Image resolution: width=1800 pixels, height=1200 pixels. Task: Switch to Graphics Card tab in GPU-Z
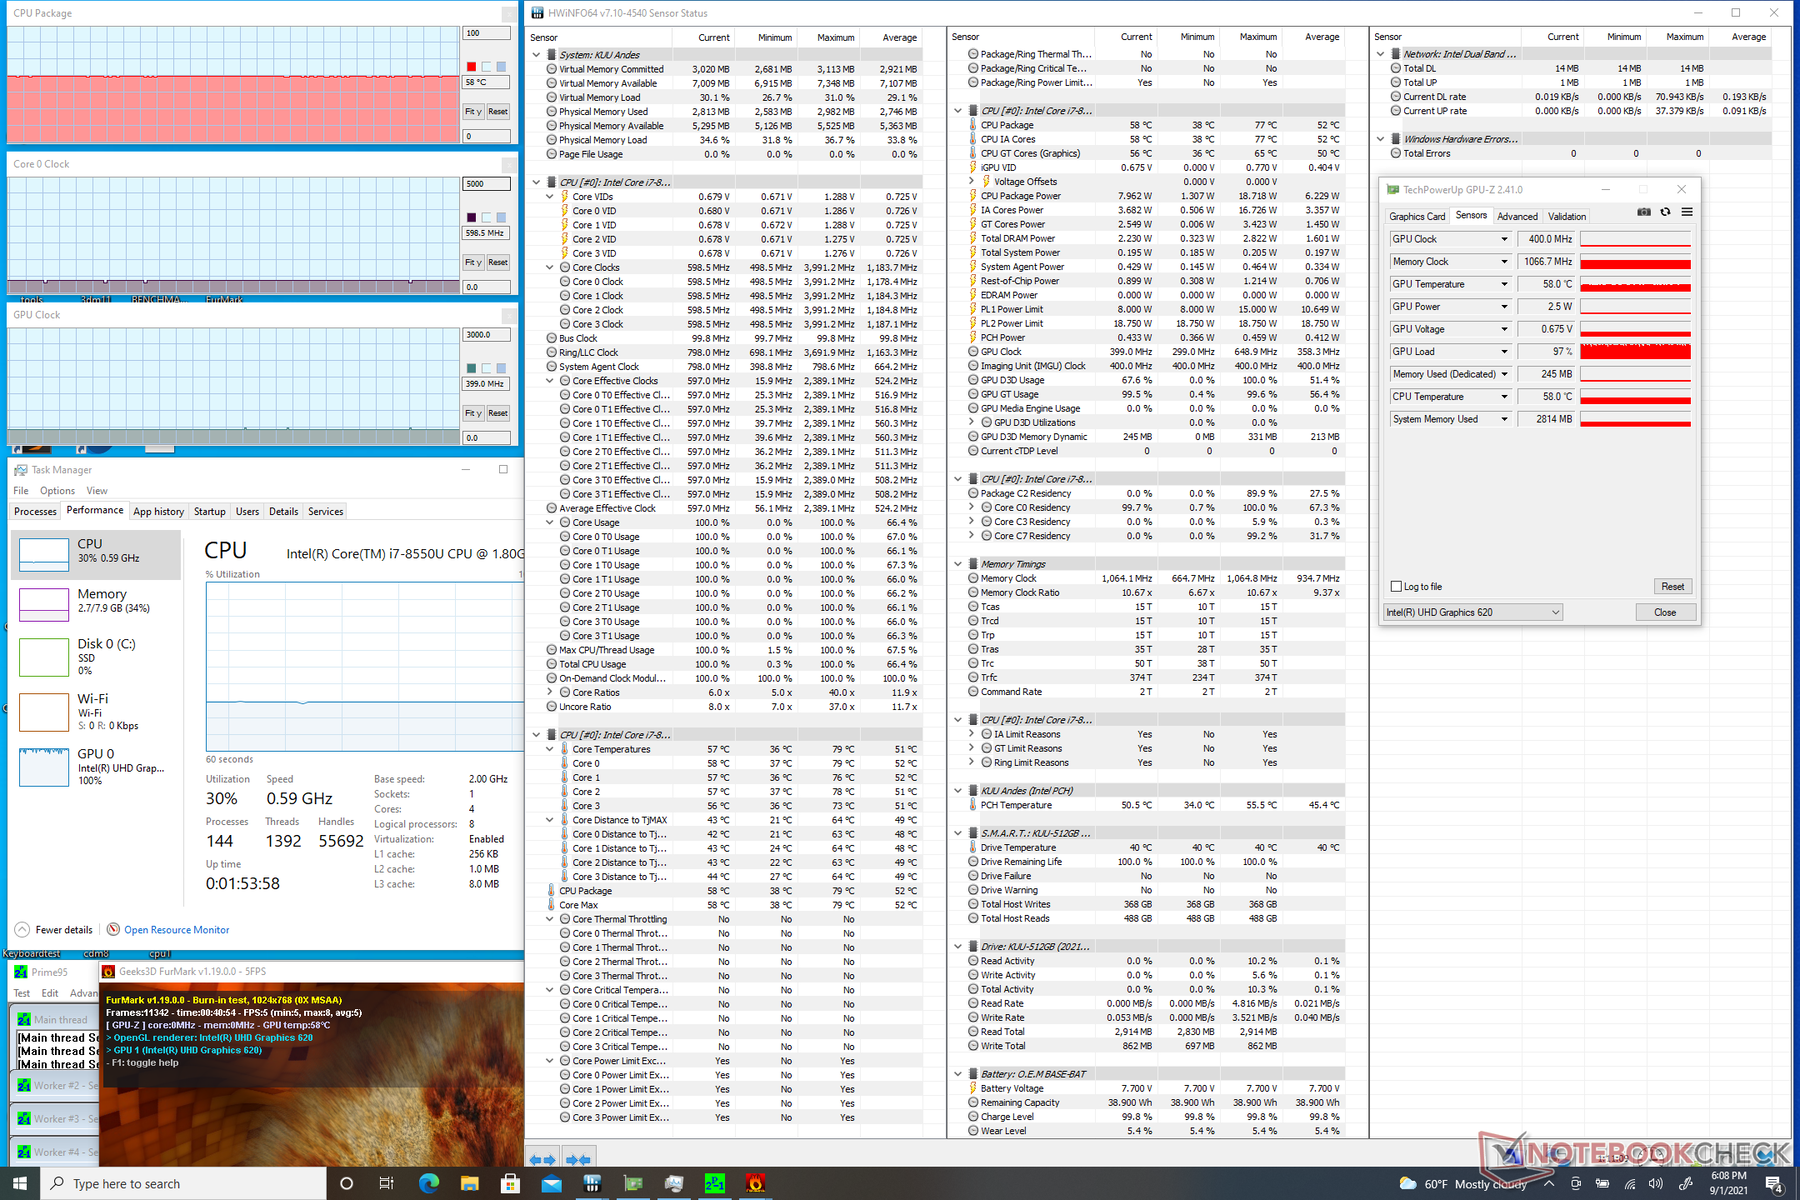point(1417,216)
